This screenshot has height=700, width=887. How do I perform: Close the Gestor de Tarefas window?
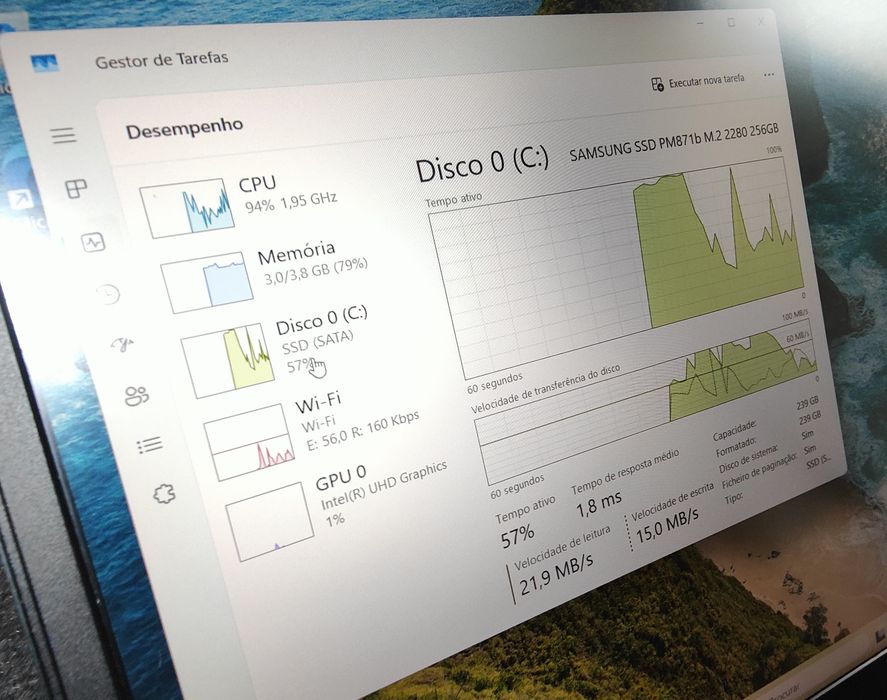pyautogui.click(x=761, y=22)
